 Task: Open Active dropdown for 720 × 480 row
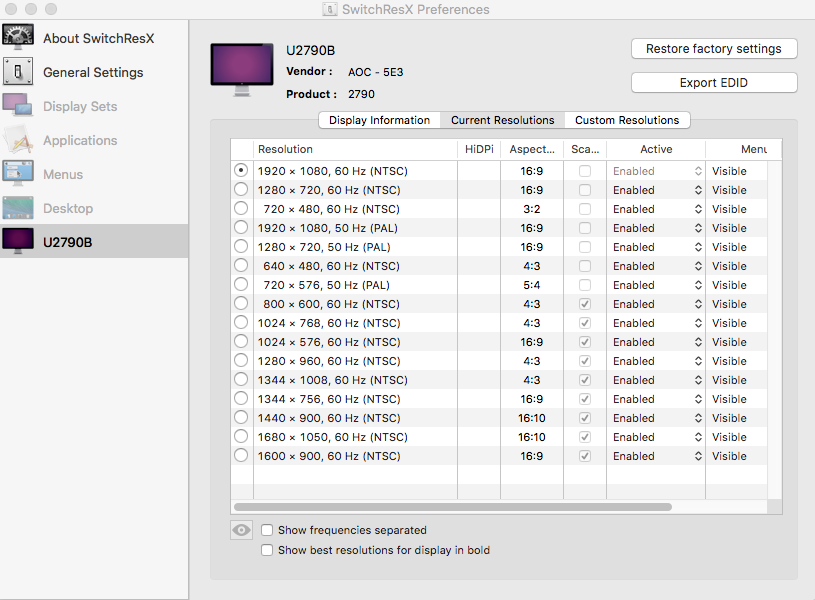tap(656, 209)
